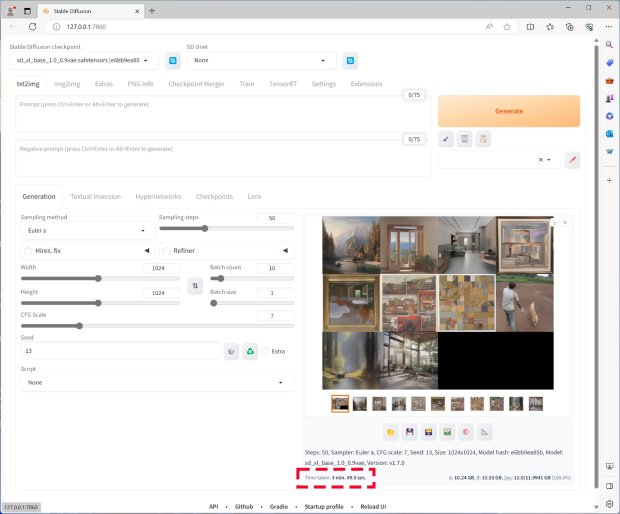620x514 pixels.
Task: Adjust the Width slider
Action: [x=100, y=278]
